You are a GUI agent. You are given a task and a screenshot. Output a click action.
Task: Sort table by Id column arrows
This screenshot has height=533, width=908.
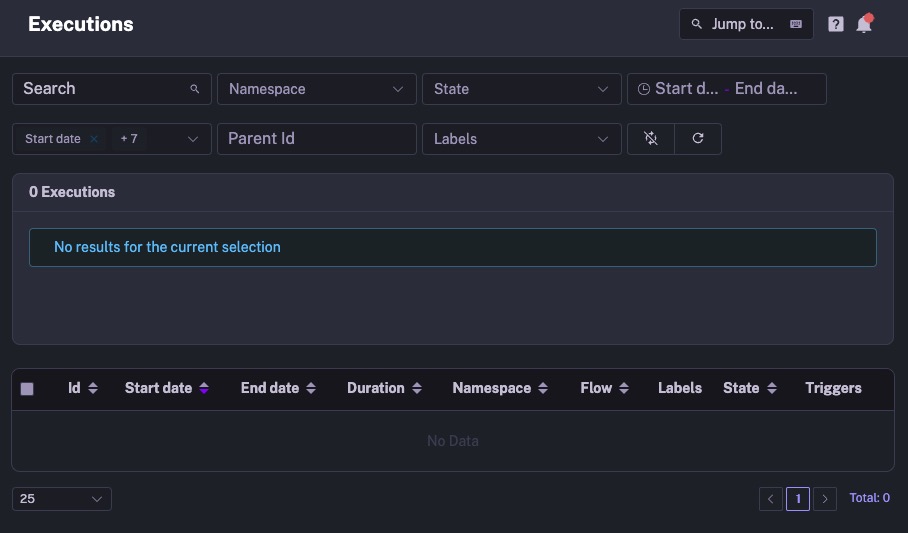coord(93,388)
